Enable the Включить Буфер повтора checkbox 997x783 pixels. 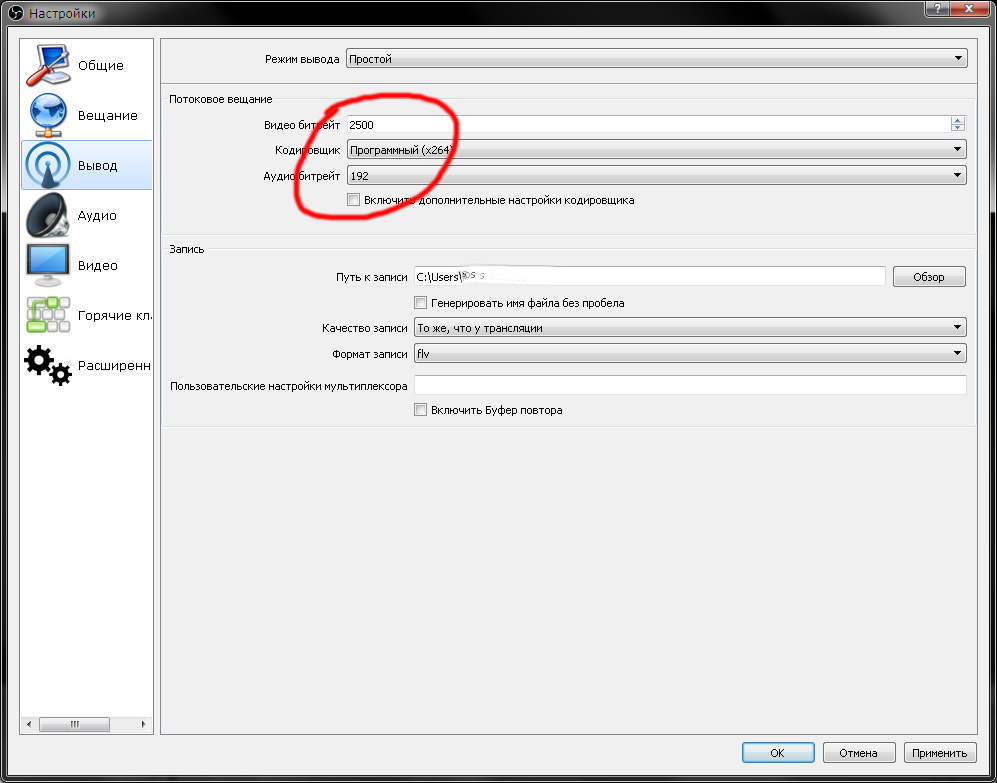pos(420,410)
